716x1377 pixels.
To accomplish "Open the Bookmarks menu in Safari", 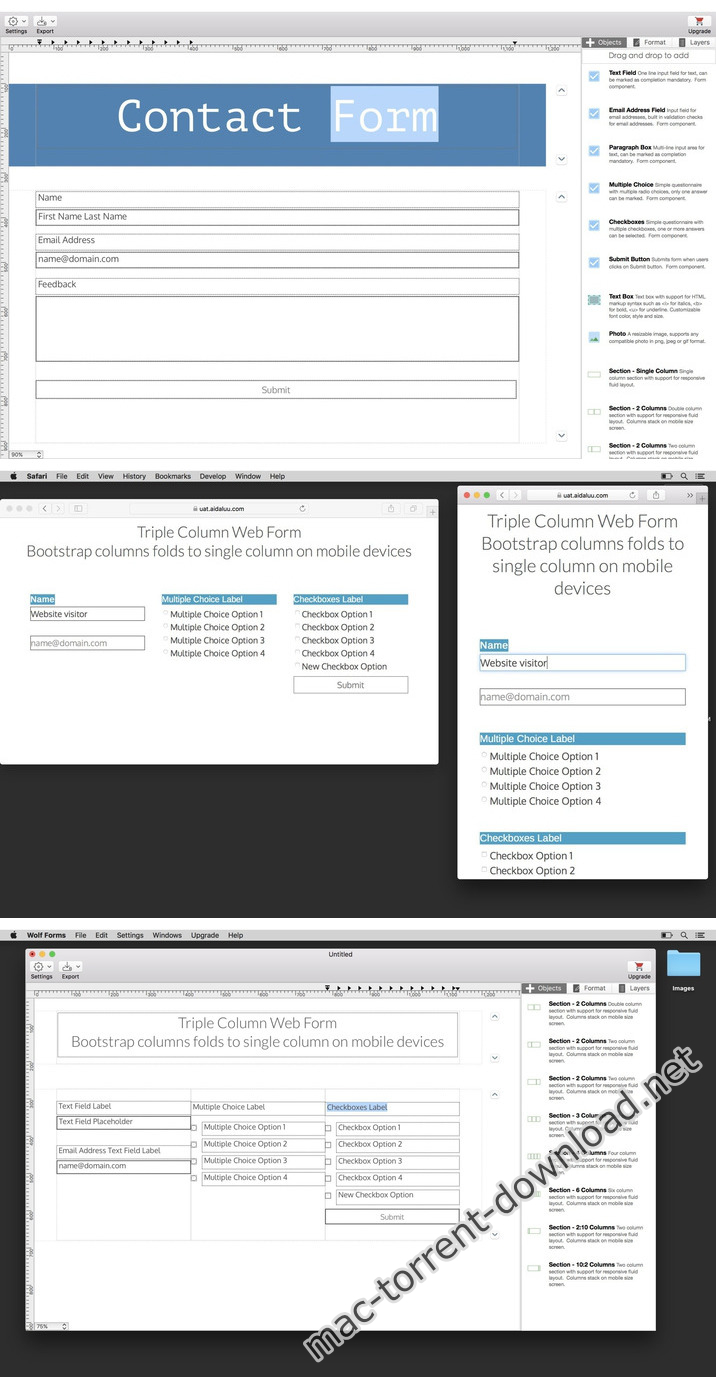I will 172,476.
